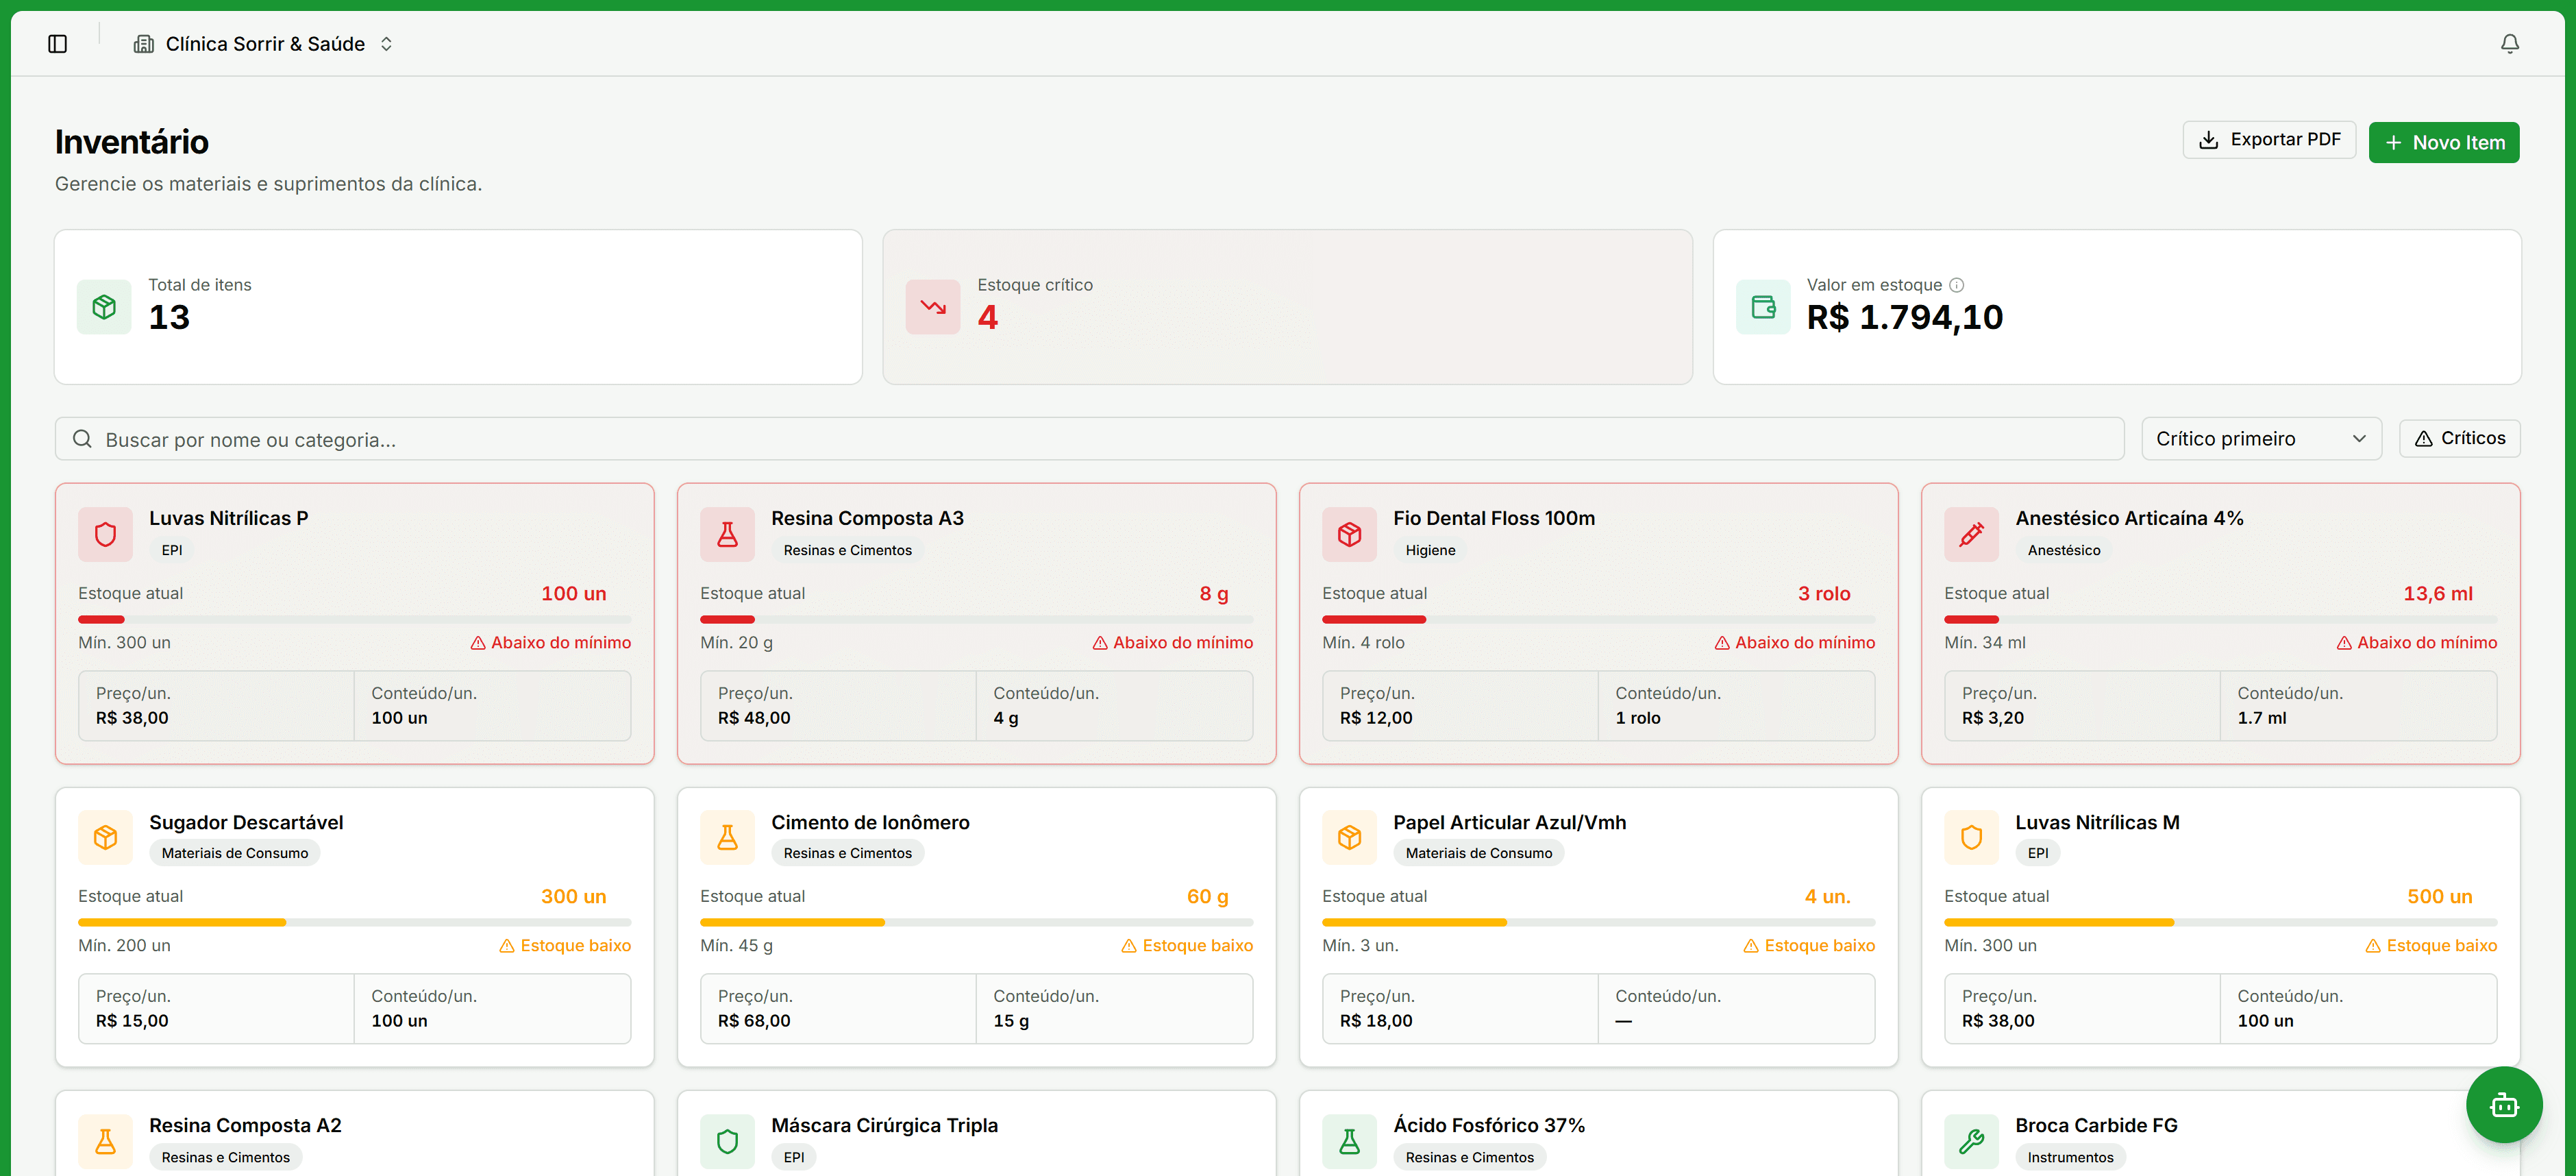Click the 3 rolo stock amount
This screenshot has width=2576, height=1176.
(x=1824, y=594)
